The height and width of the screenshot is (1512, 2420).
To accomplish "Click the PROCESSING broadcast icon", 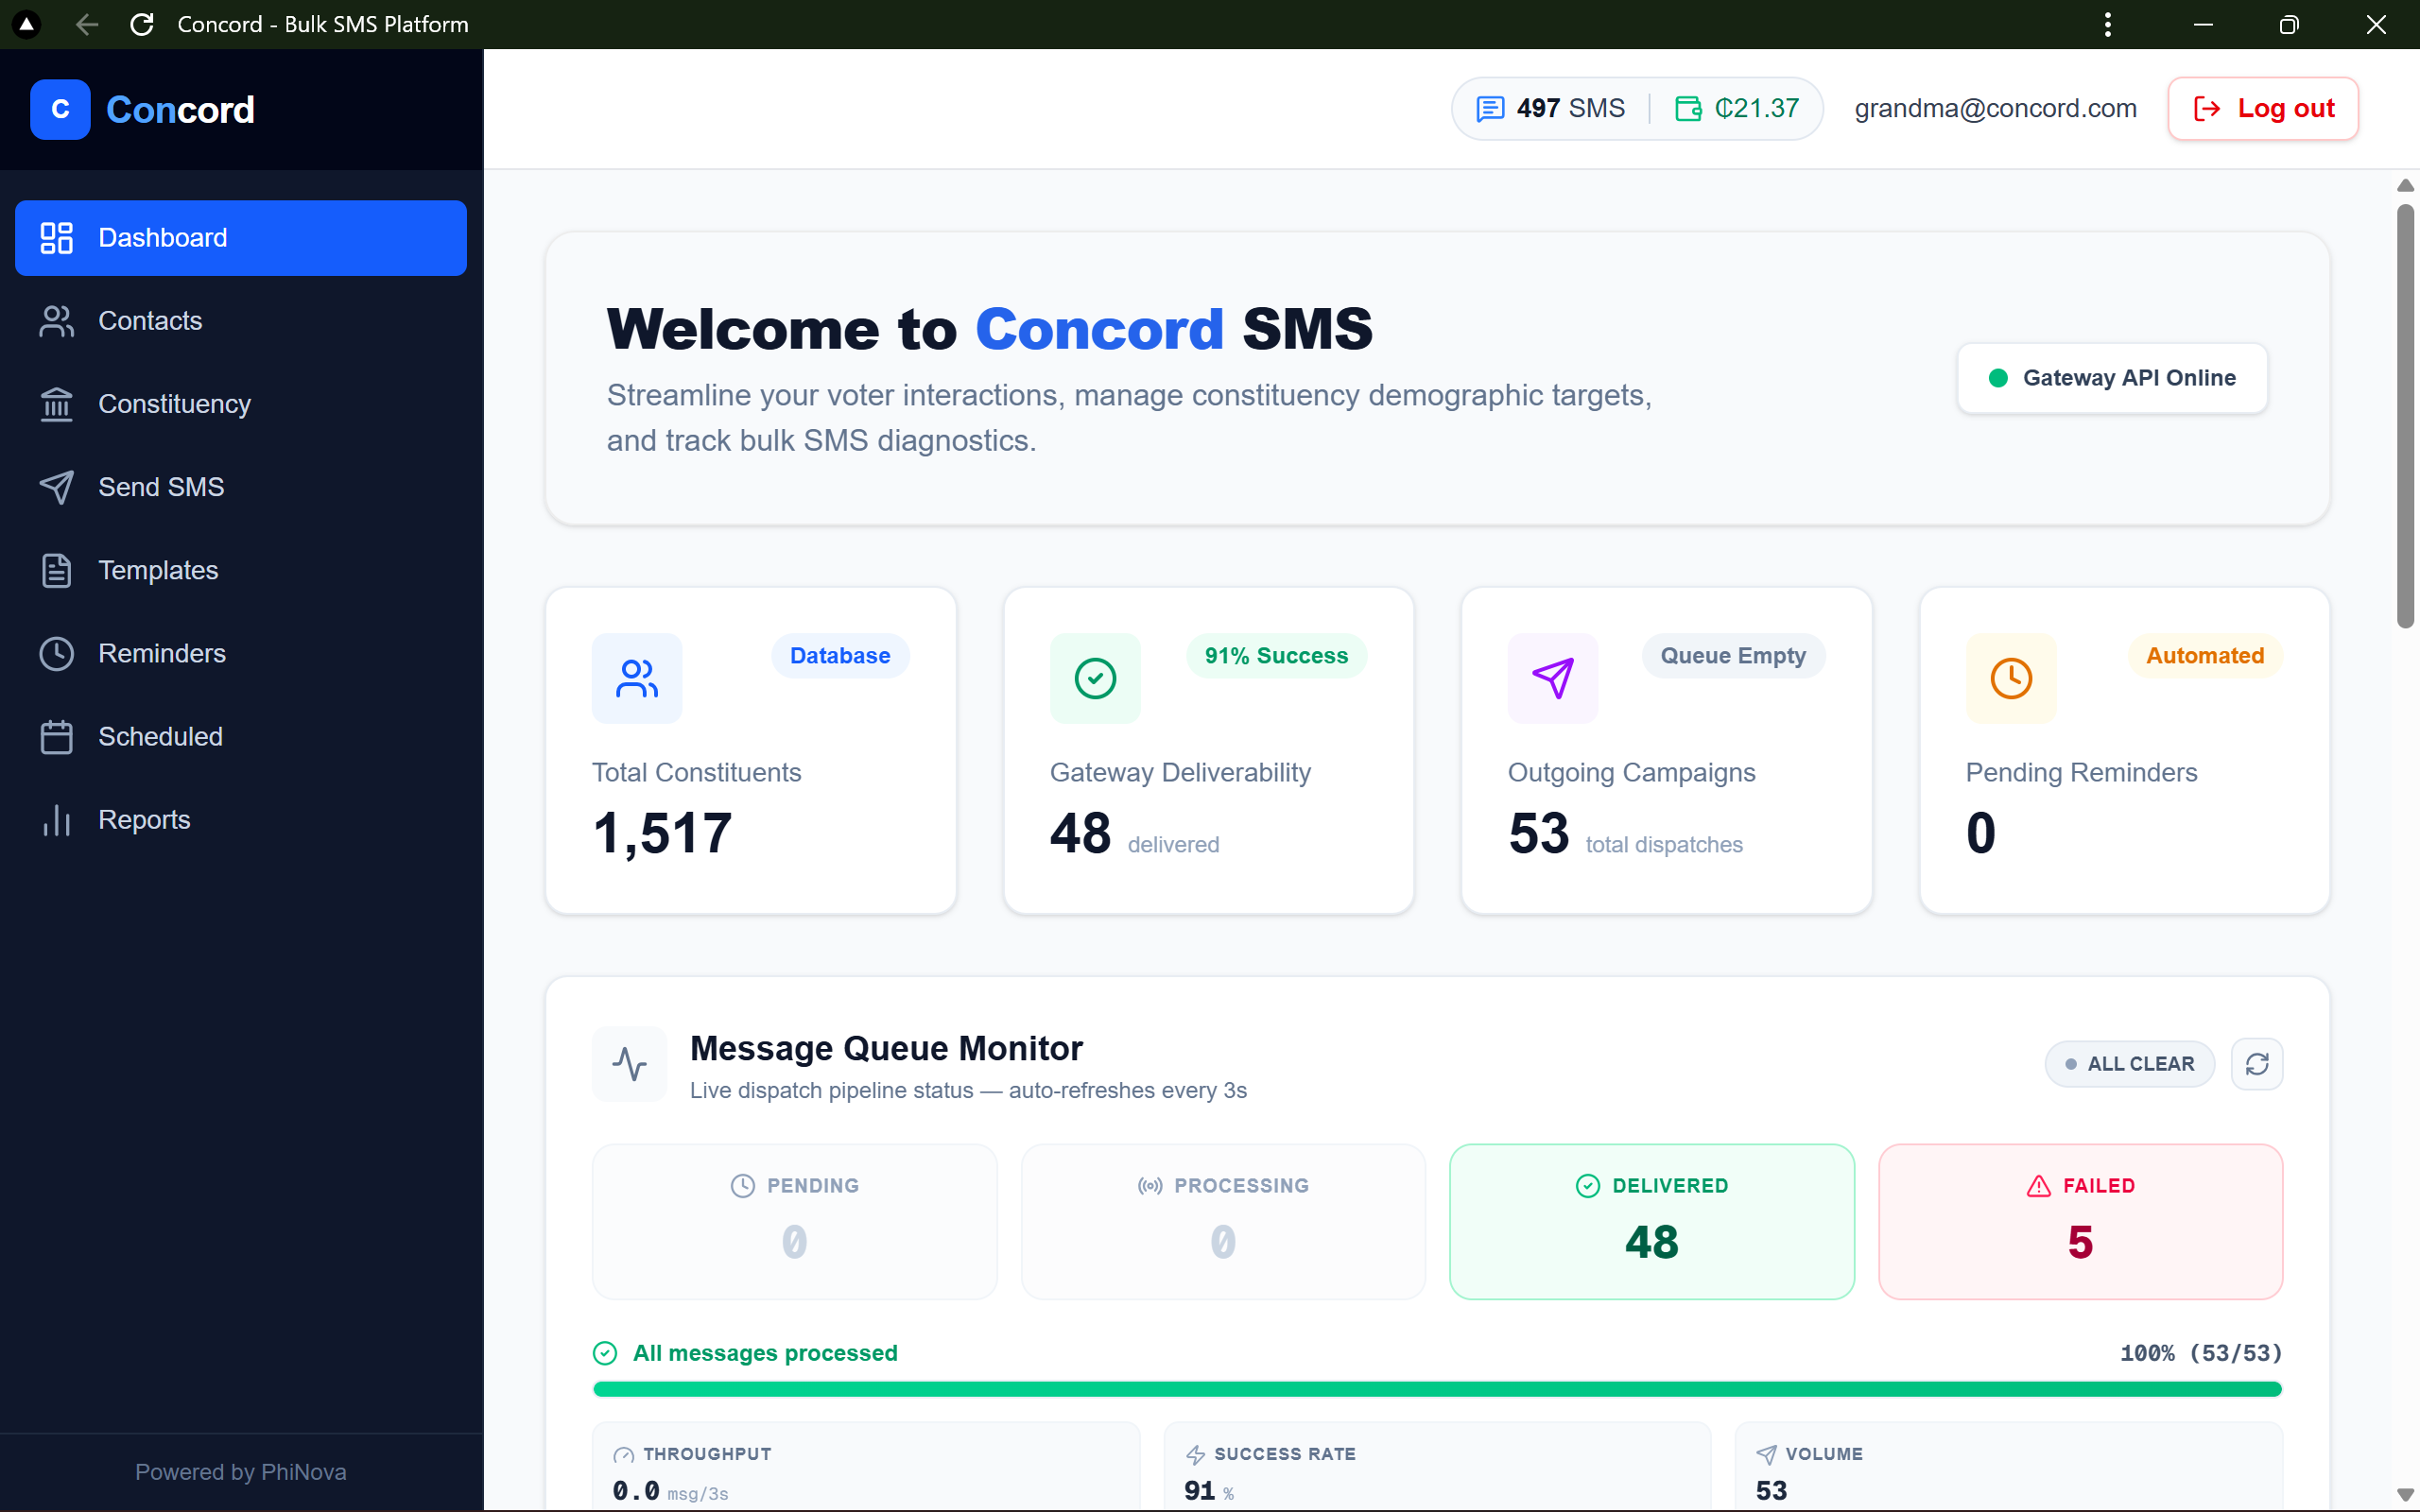I will tap(1150, 1186).
